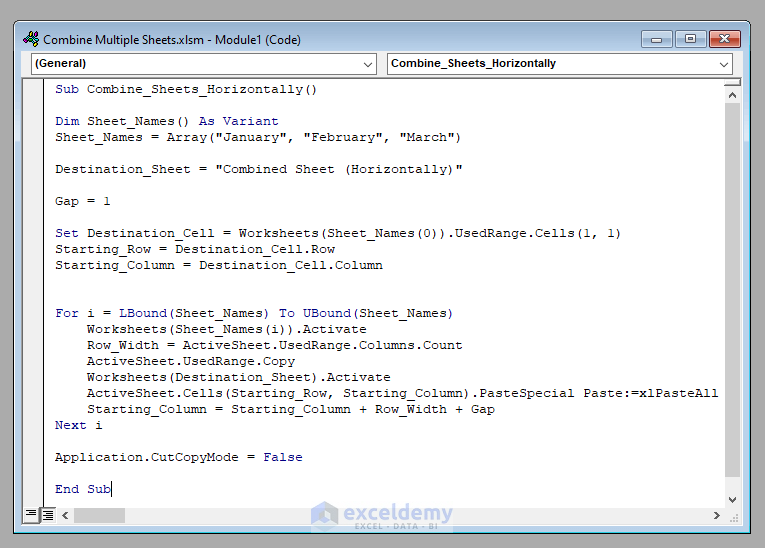Place cursor on the Gap = 1 line
Viewport: 765px width, 548px height.
point(82,201)
